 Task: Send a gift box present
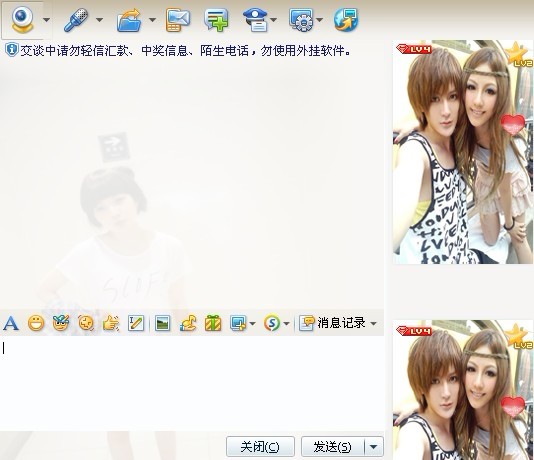(213, 323)
